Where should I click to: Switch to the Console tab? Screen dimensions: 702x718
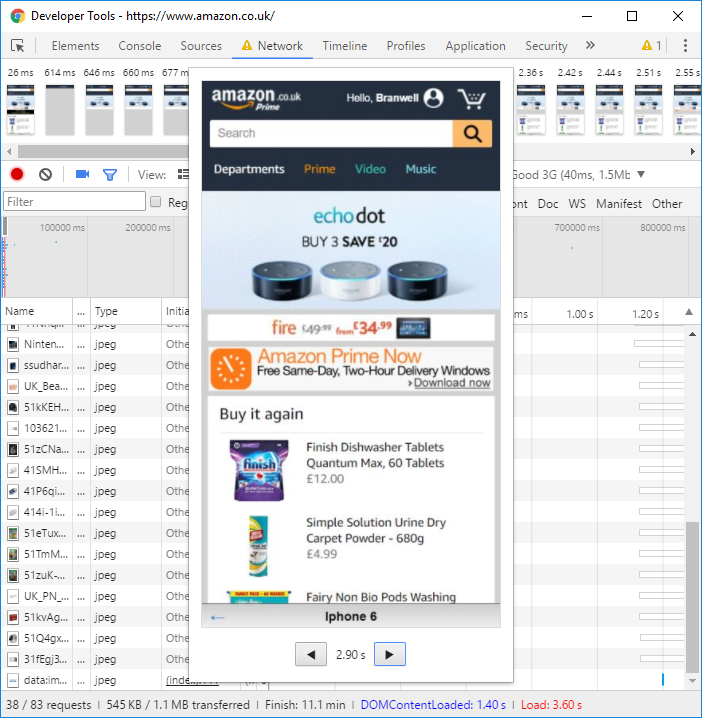[x=140, y=46]
